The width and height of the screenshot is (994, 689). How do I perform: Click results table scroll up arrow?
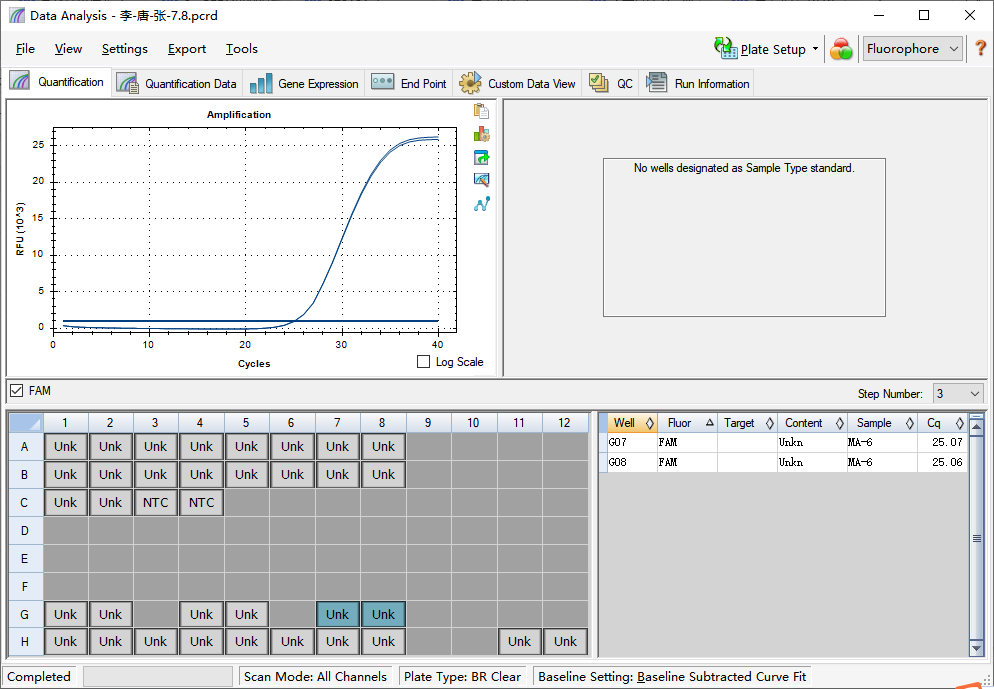[x=976, y=427]
